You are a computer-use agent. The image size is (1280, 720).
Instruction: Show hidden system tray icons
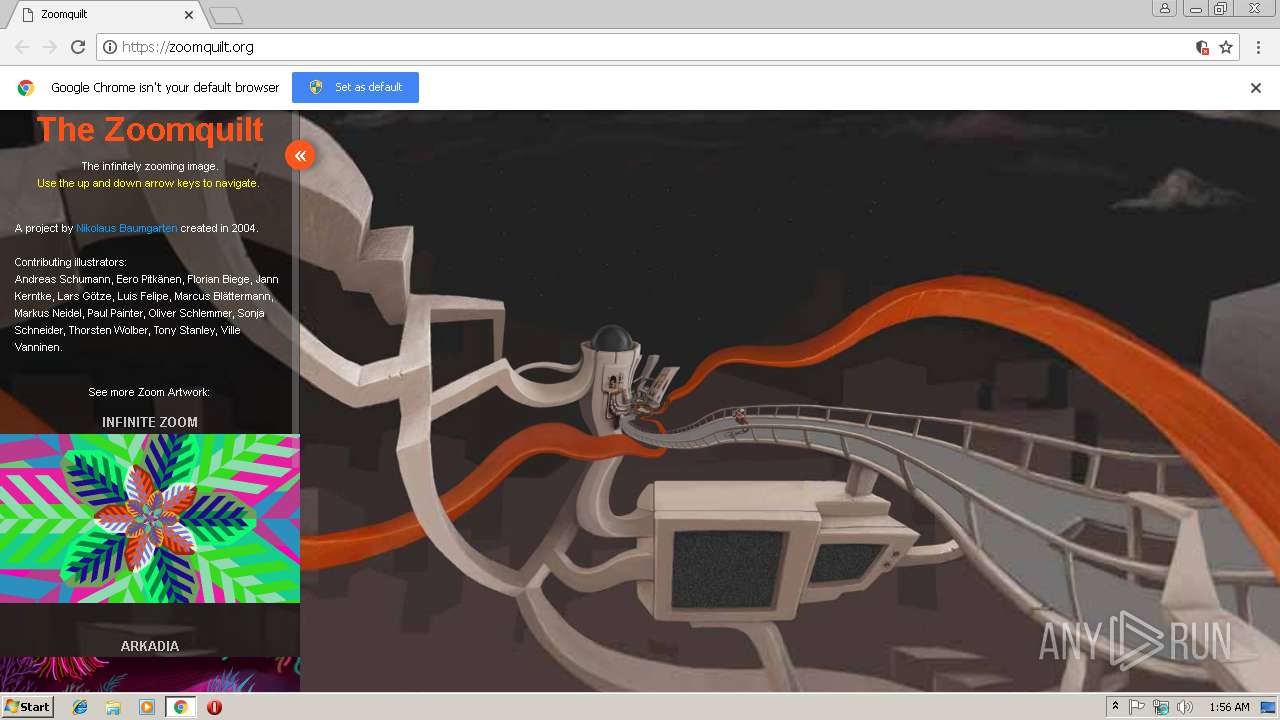click(1115, 707)
